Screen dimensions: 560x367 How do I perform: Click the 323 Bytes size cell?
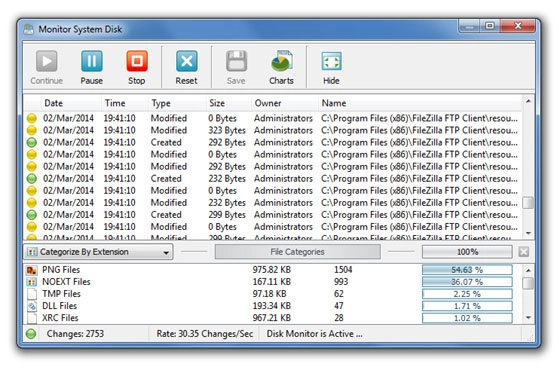(x=227, y=130)
